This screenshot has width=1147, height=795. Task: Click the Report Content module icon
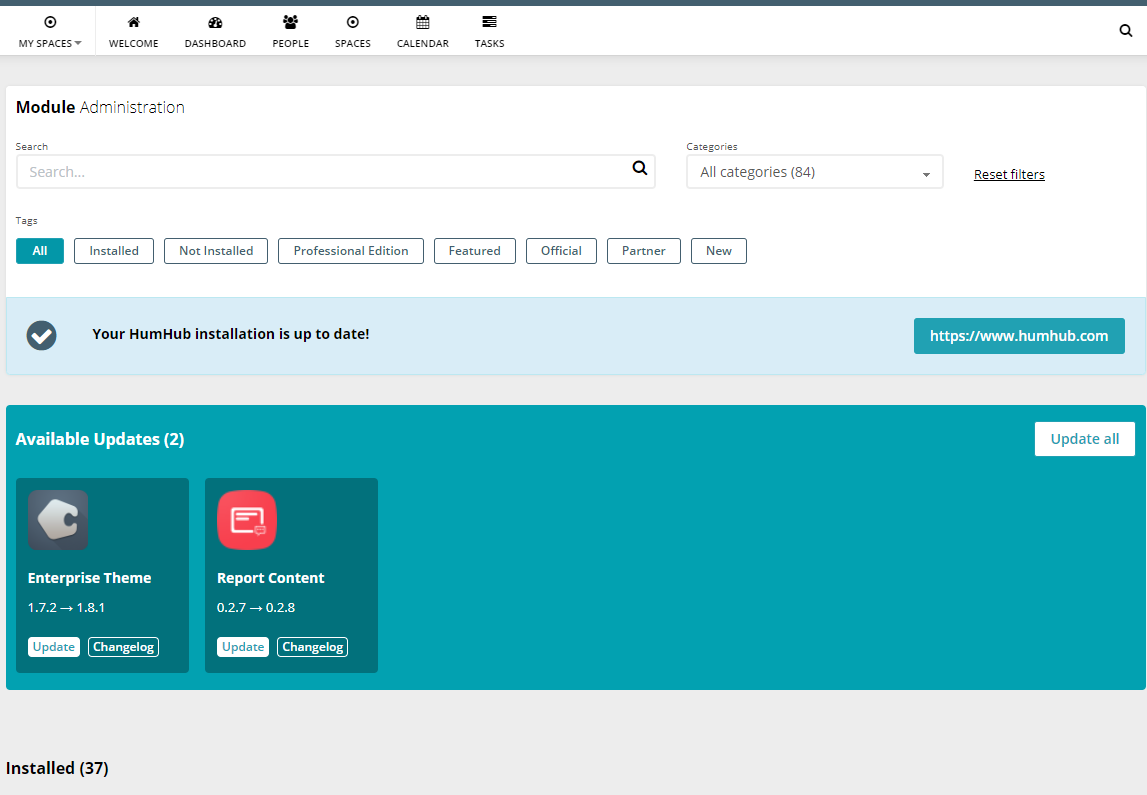click(x=247, y=520)
